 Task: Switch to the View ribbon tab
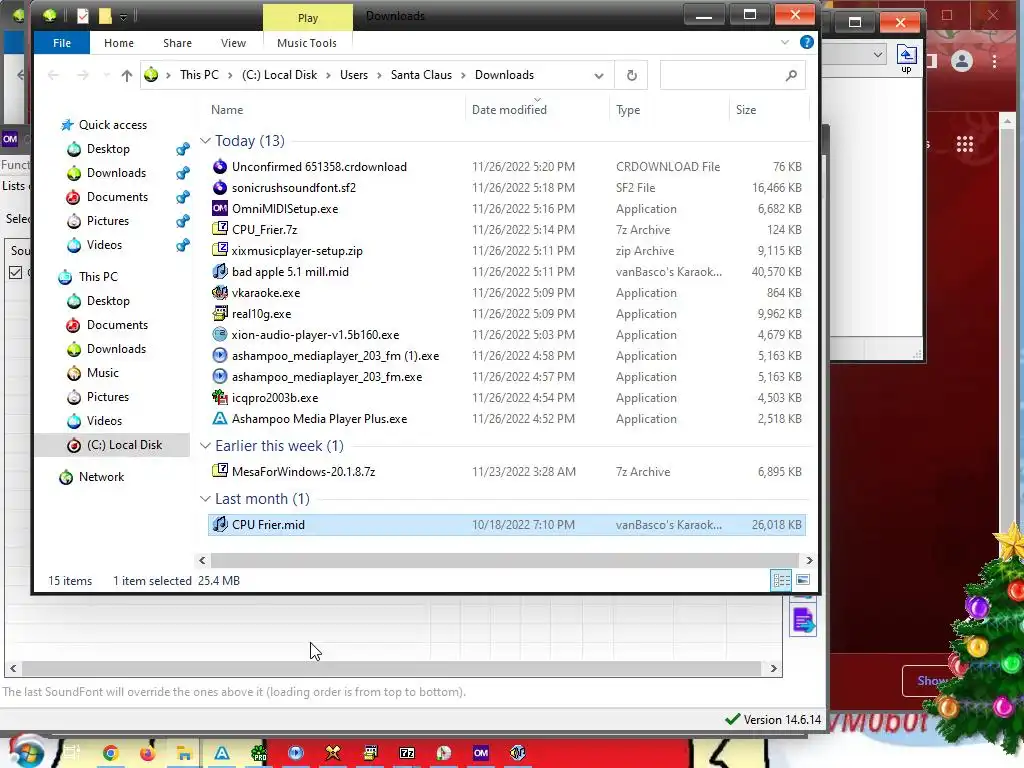233,43
